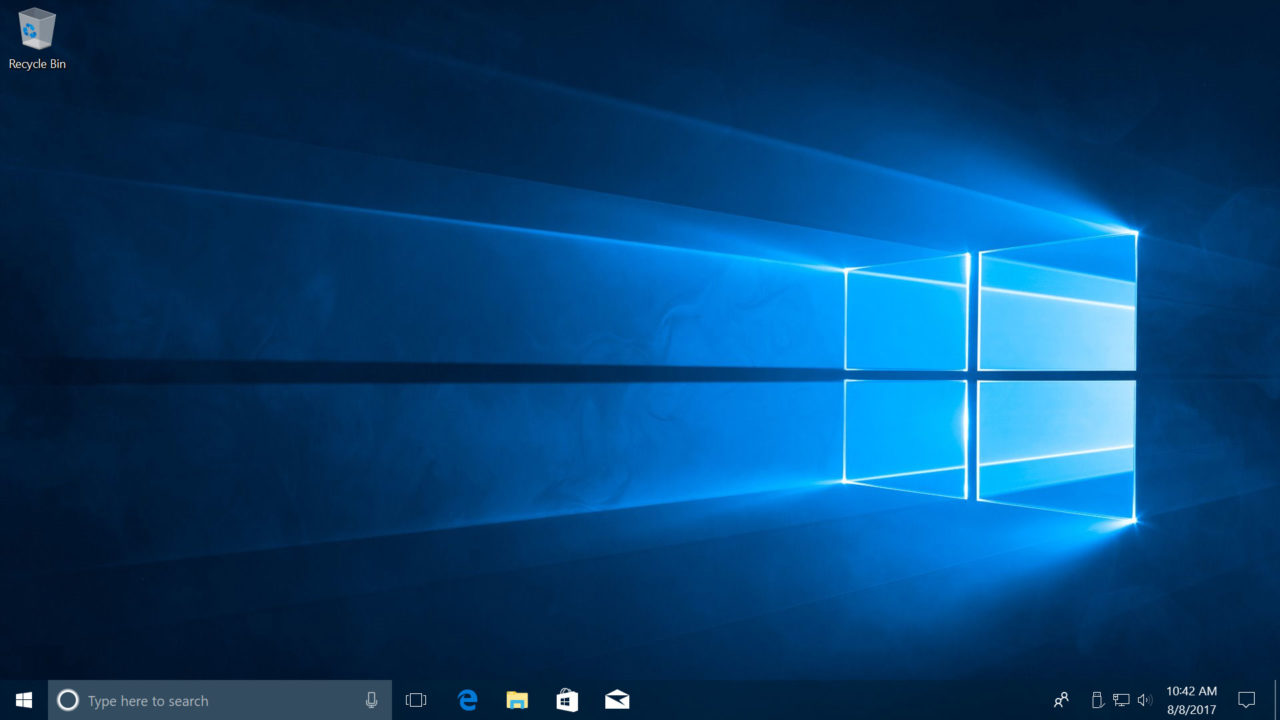
Task: Open the volume speaker tray icon
Action: pos(1145,700)
